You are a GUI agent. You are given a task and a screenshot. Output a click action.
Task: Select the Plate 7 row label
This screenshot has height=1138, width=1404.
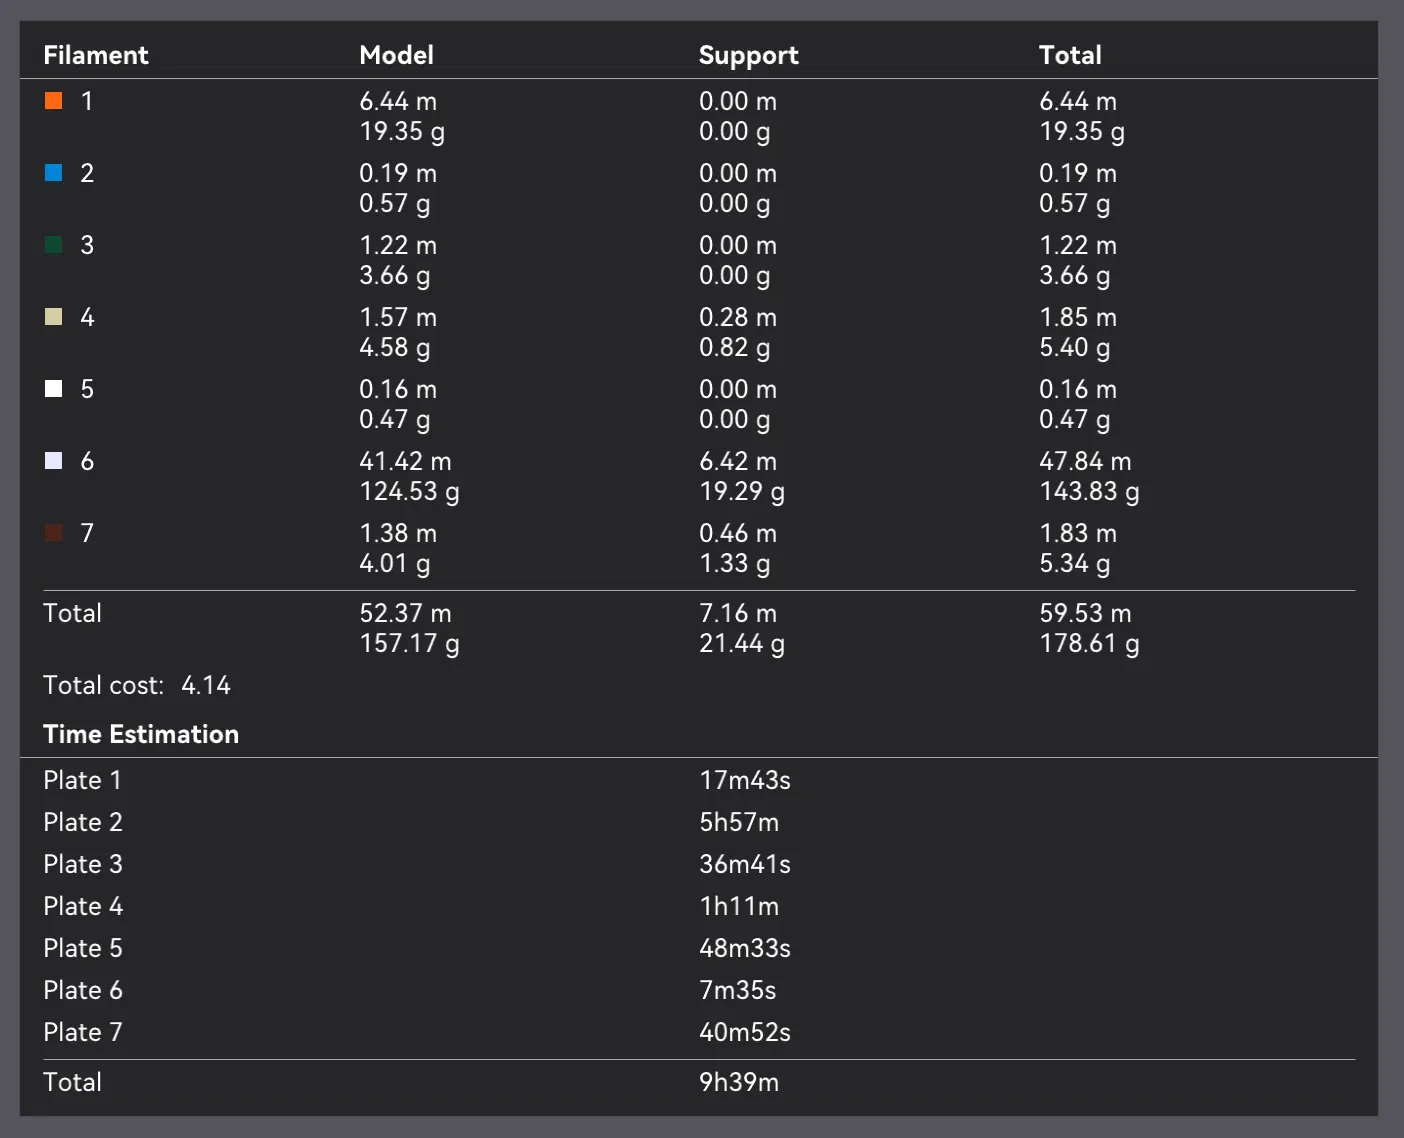pos(82,1032)
